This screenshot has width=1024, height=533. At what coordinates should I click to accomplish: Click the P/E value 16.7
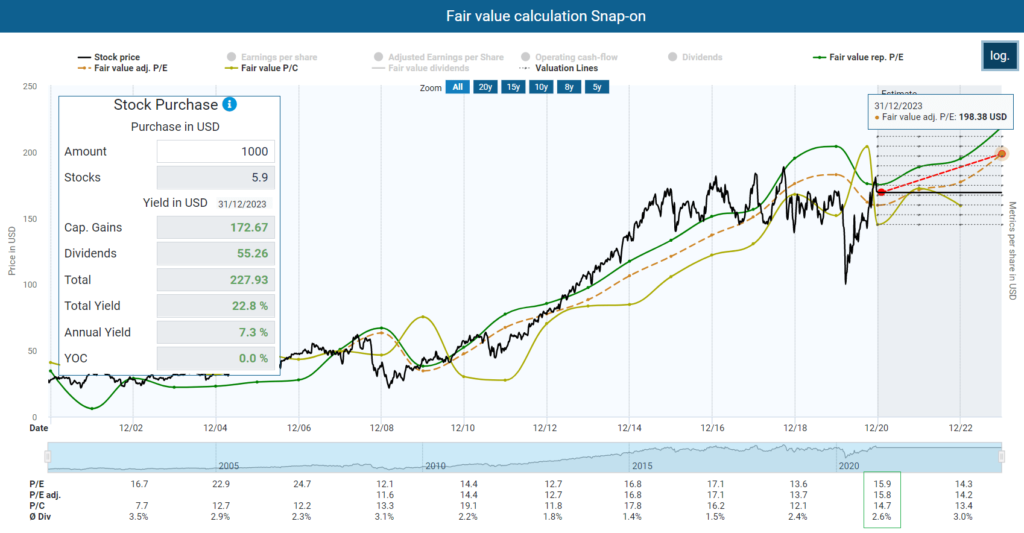click(x=139, y=484)
